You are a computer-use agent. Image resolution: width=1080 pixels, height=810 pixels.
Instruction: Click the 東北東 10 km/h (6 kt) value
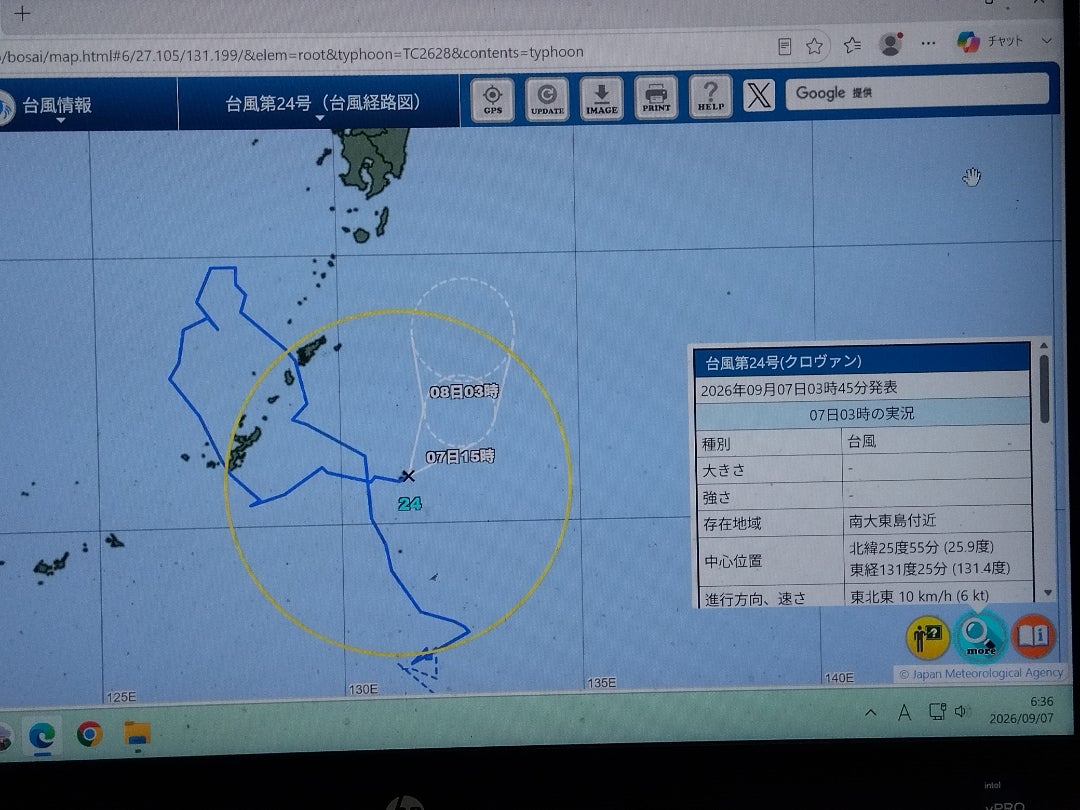click(920, 596)
